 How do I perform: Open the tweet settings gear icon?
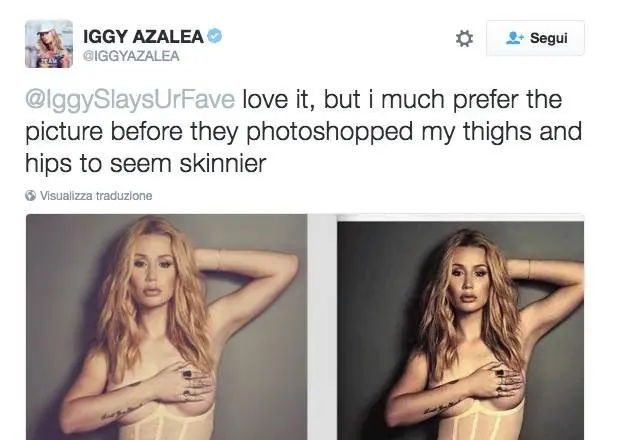point(464,38)
